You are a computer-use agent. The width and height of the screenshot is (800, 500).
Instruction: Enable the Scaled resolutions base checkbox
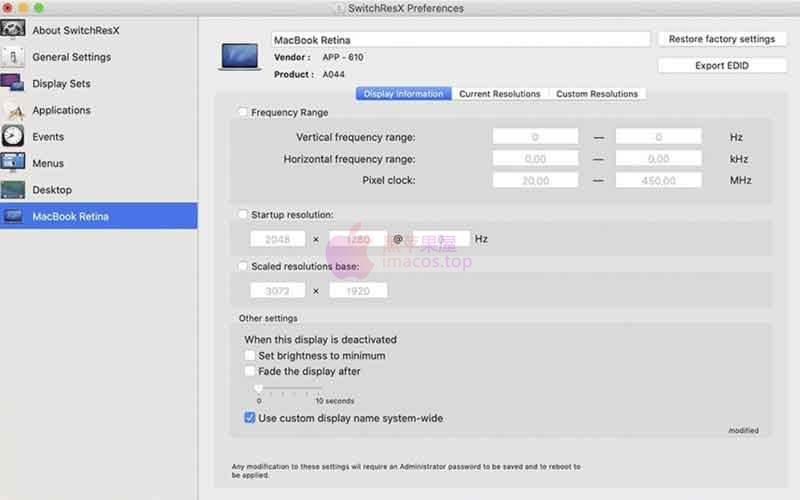coord(242,266)
